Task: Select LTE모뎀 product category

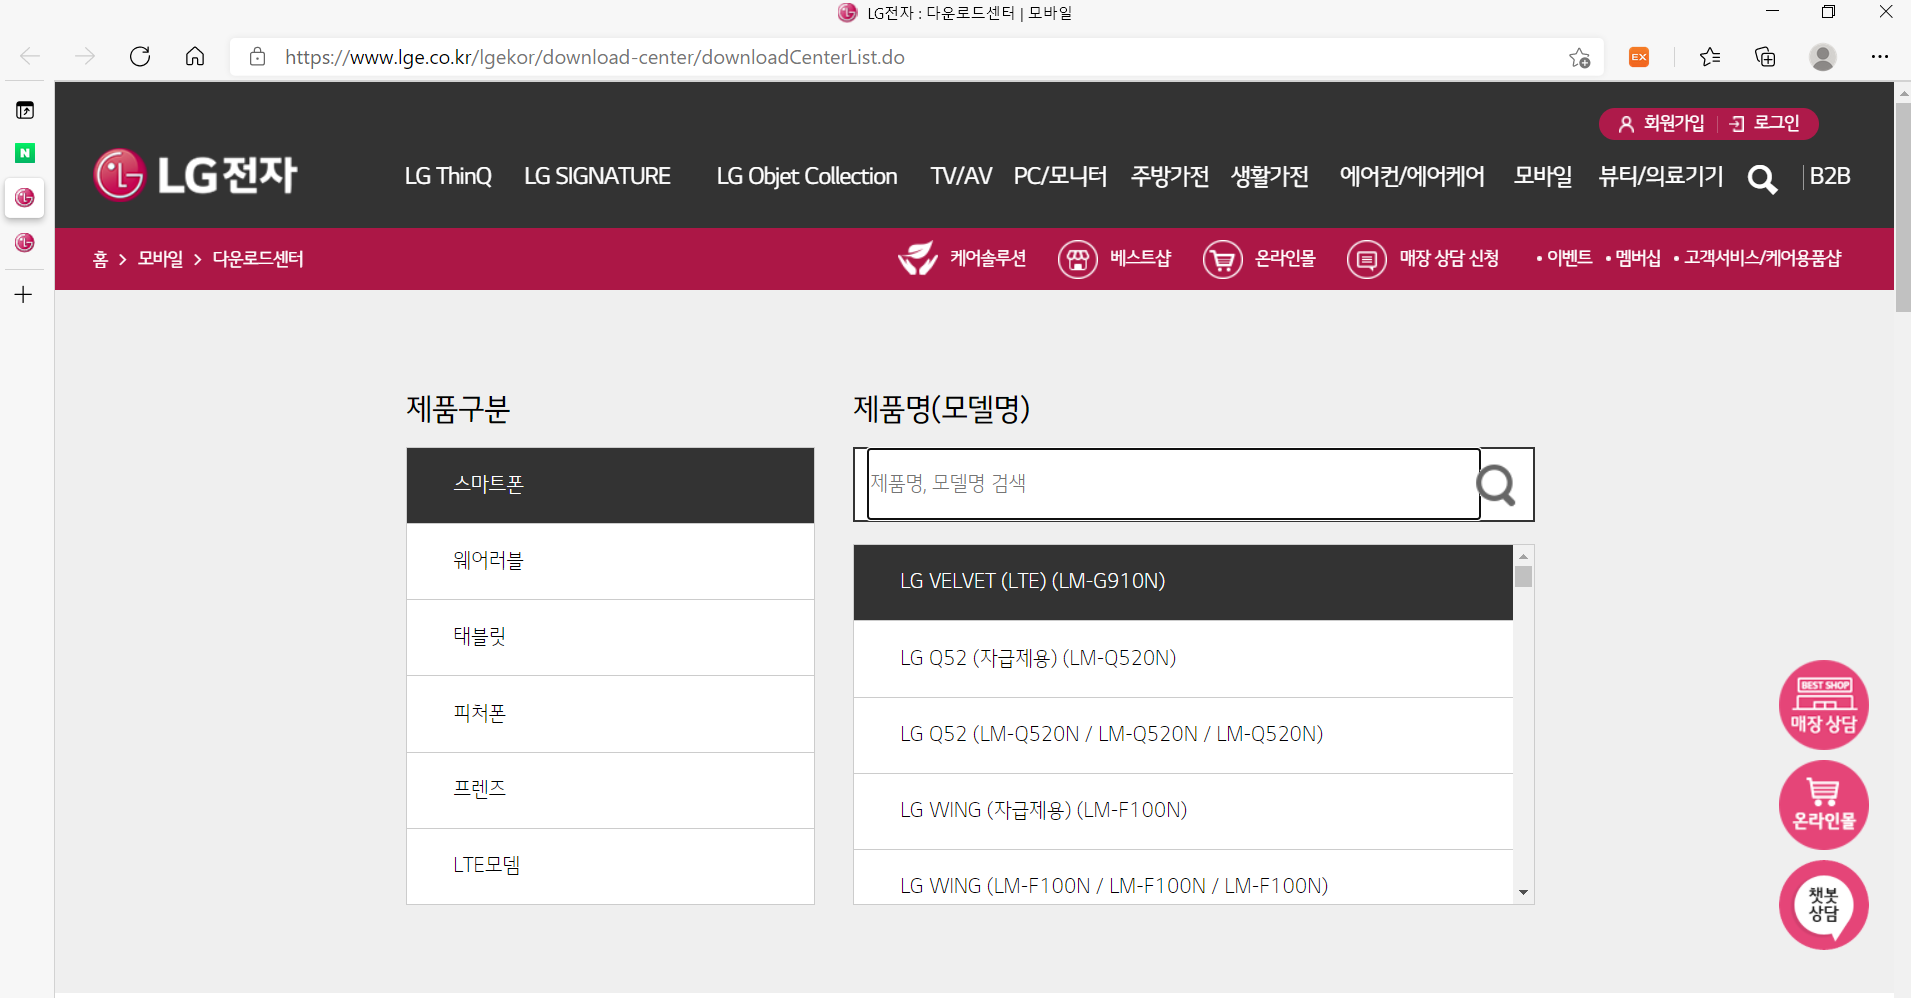Action: pyautogui.click(x=610, y=866)
